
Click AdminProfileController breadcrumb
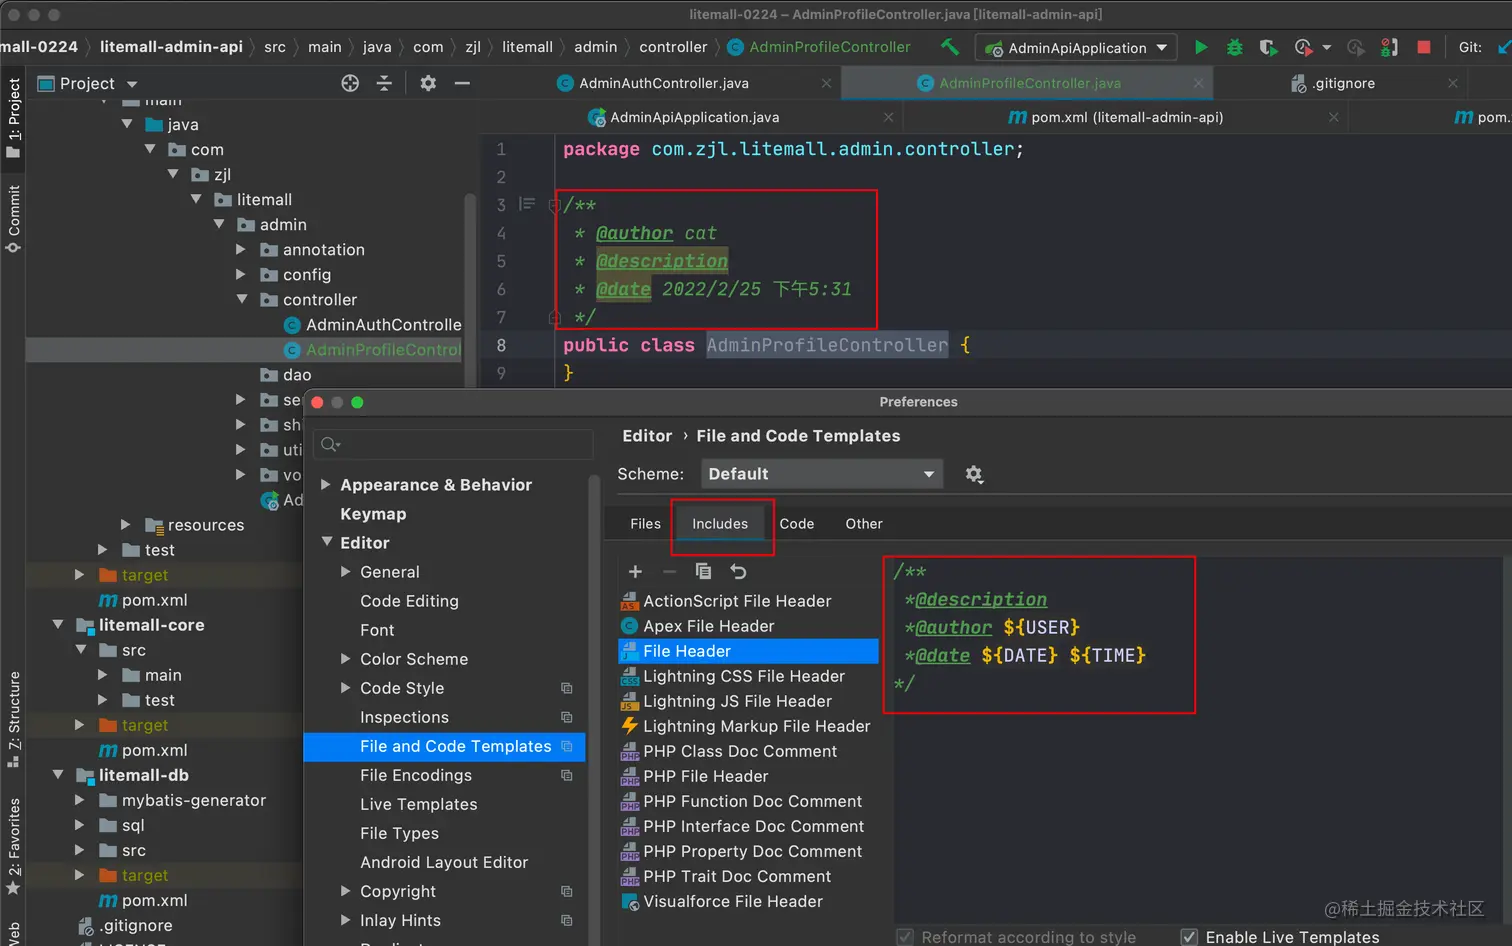pos(819,47)
